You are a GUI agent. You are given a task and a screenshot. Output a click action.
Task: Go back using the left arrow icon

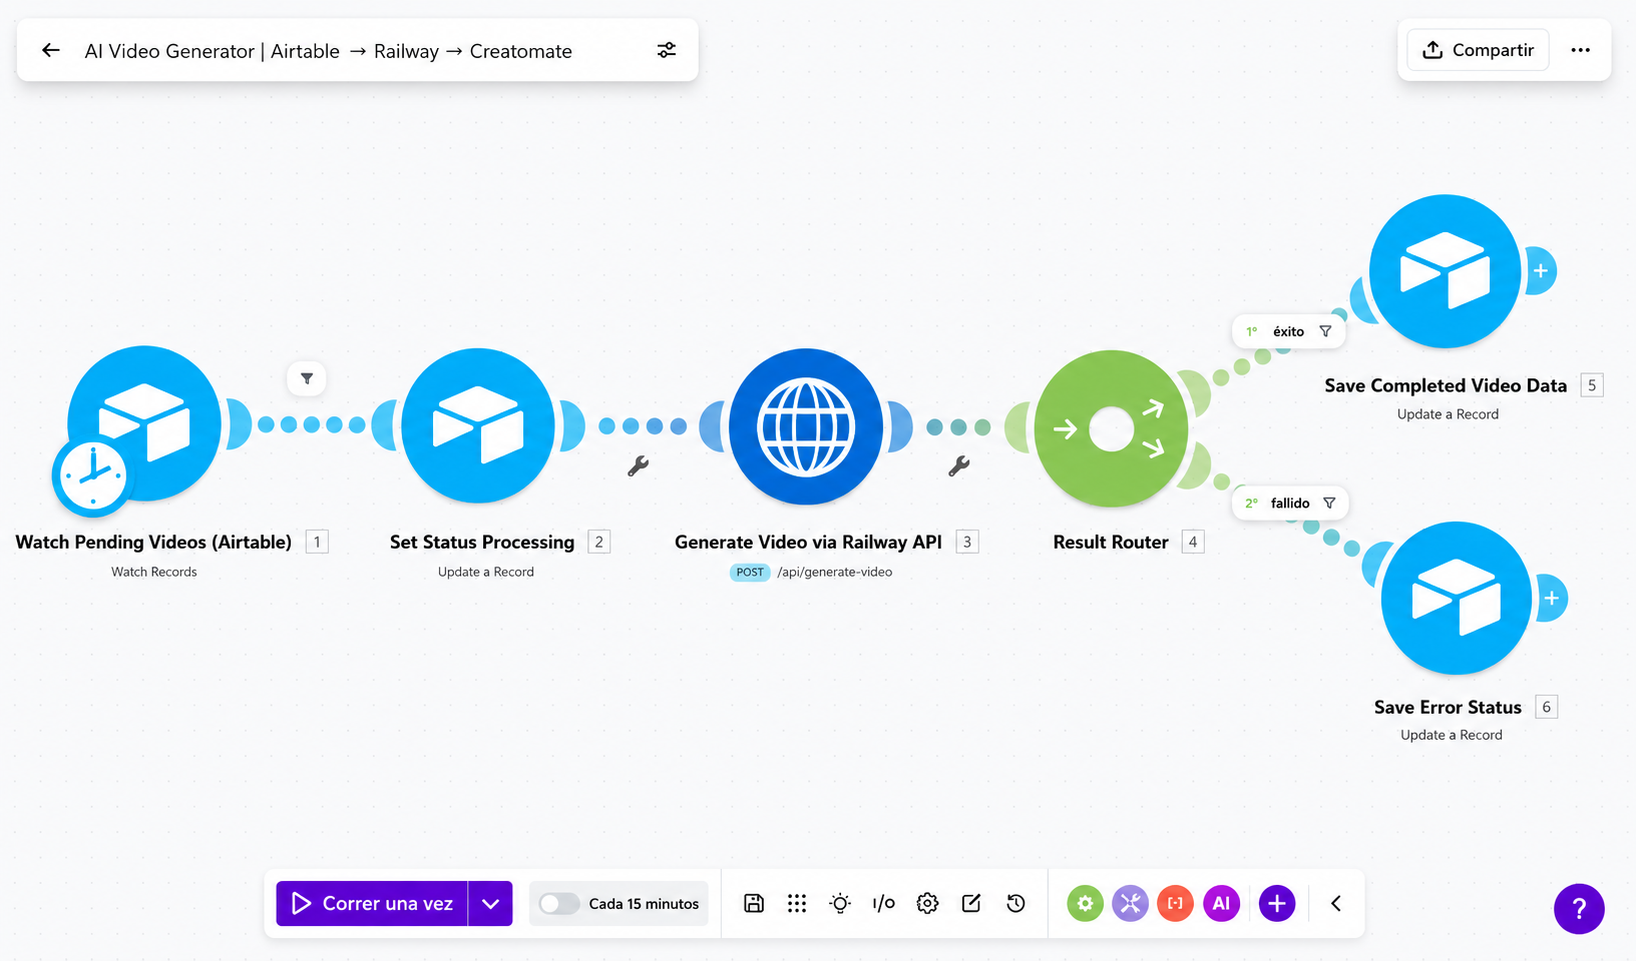point(51,50)
